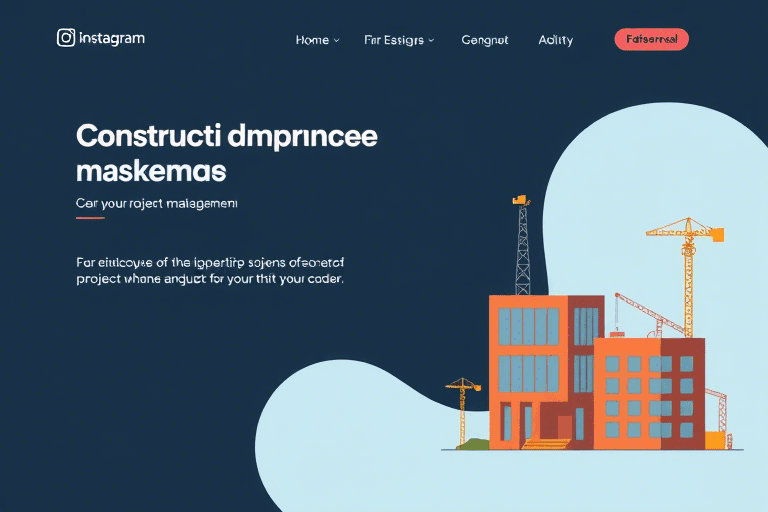The image size is (768, 512).
Task: Click the description paragraph starting with Far
Action: (x=210, y=271)
